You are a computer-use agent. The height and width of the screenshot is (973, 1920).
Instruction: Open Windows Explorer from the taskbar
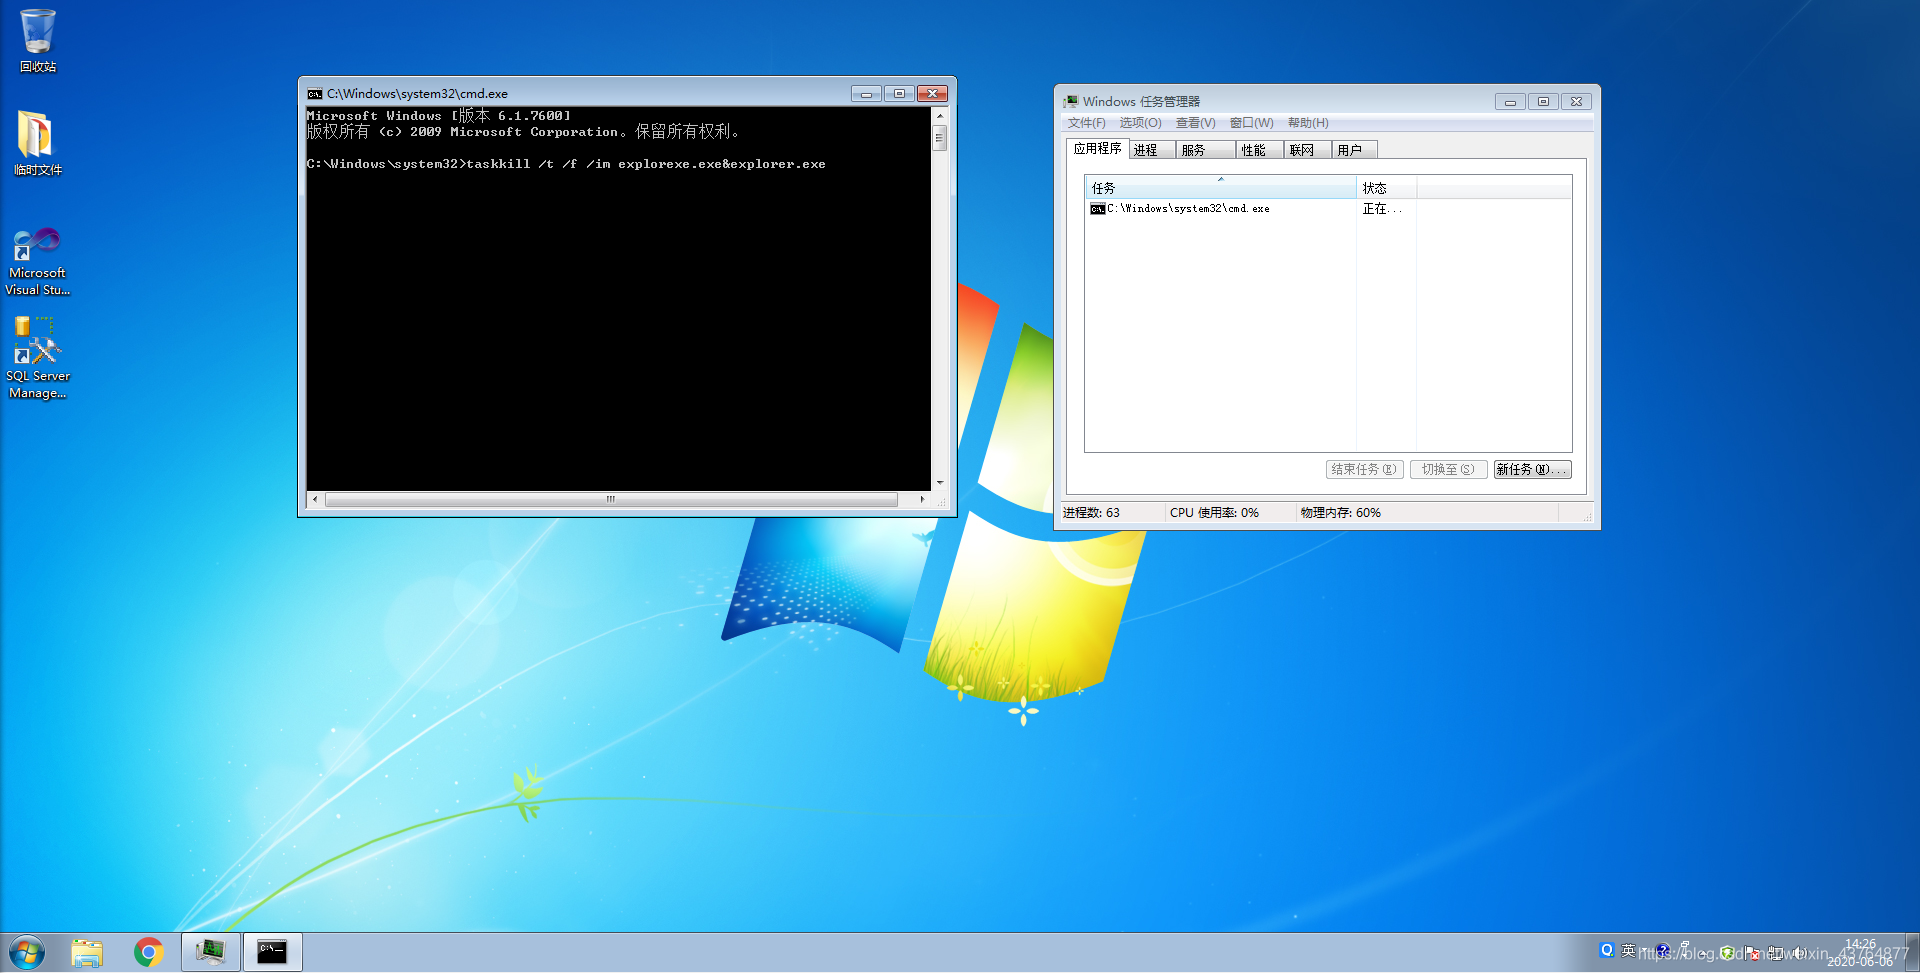click(87, 952)
